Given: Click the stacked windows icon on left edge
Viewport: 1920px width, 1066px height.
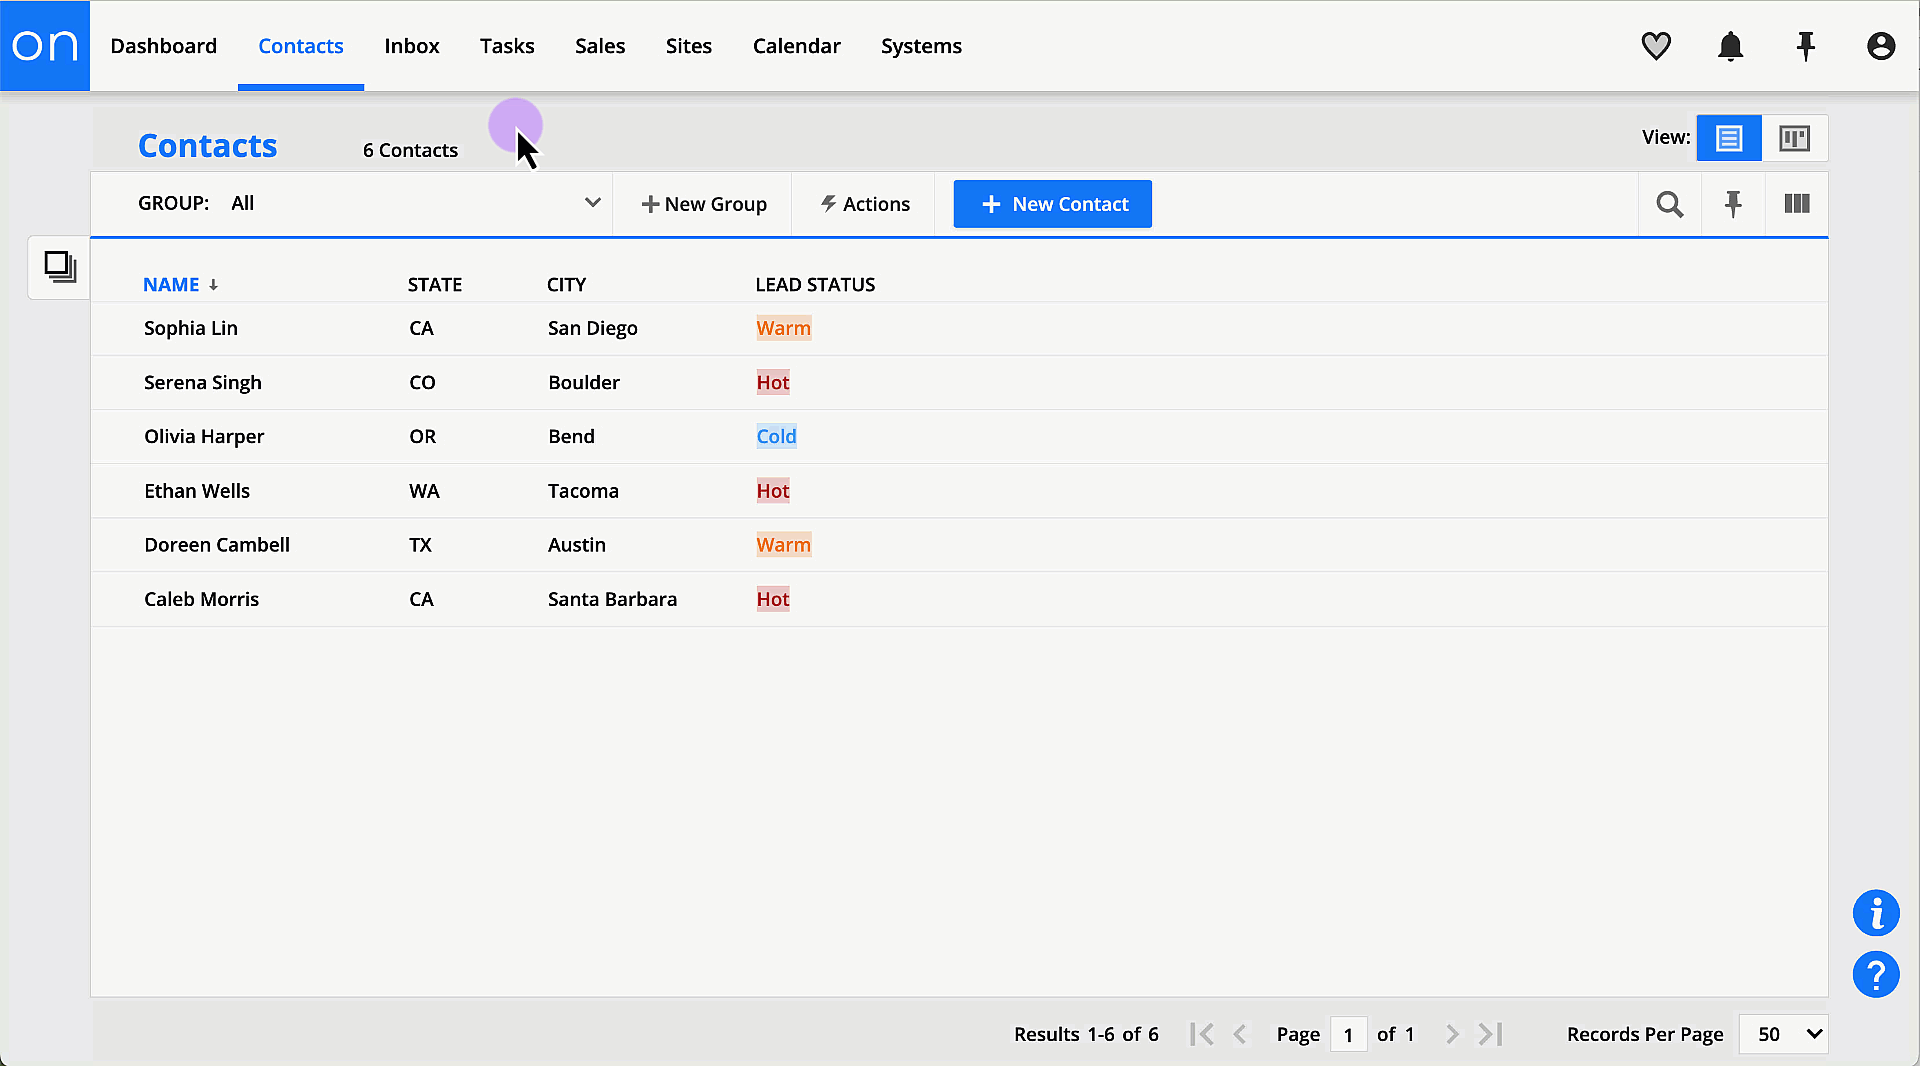Looking at the screenshot, I should point(60,267).
